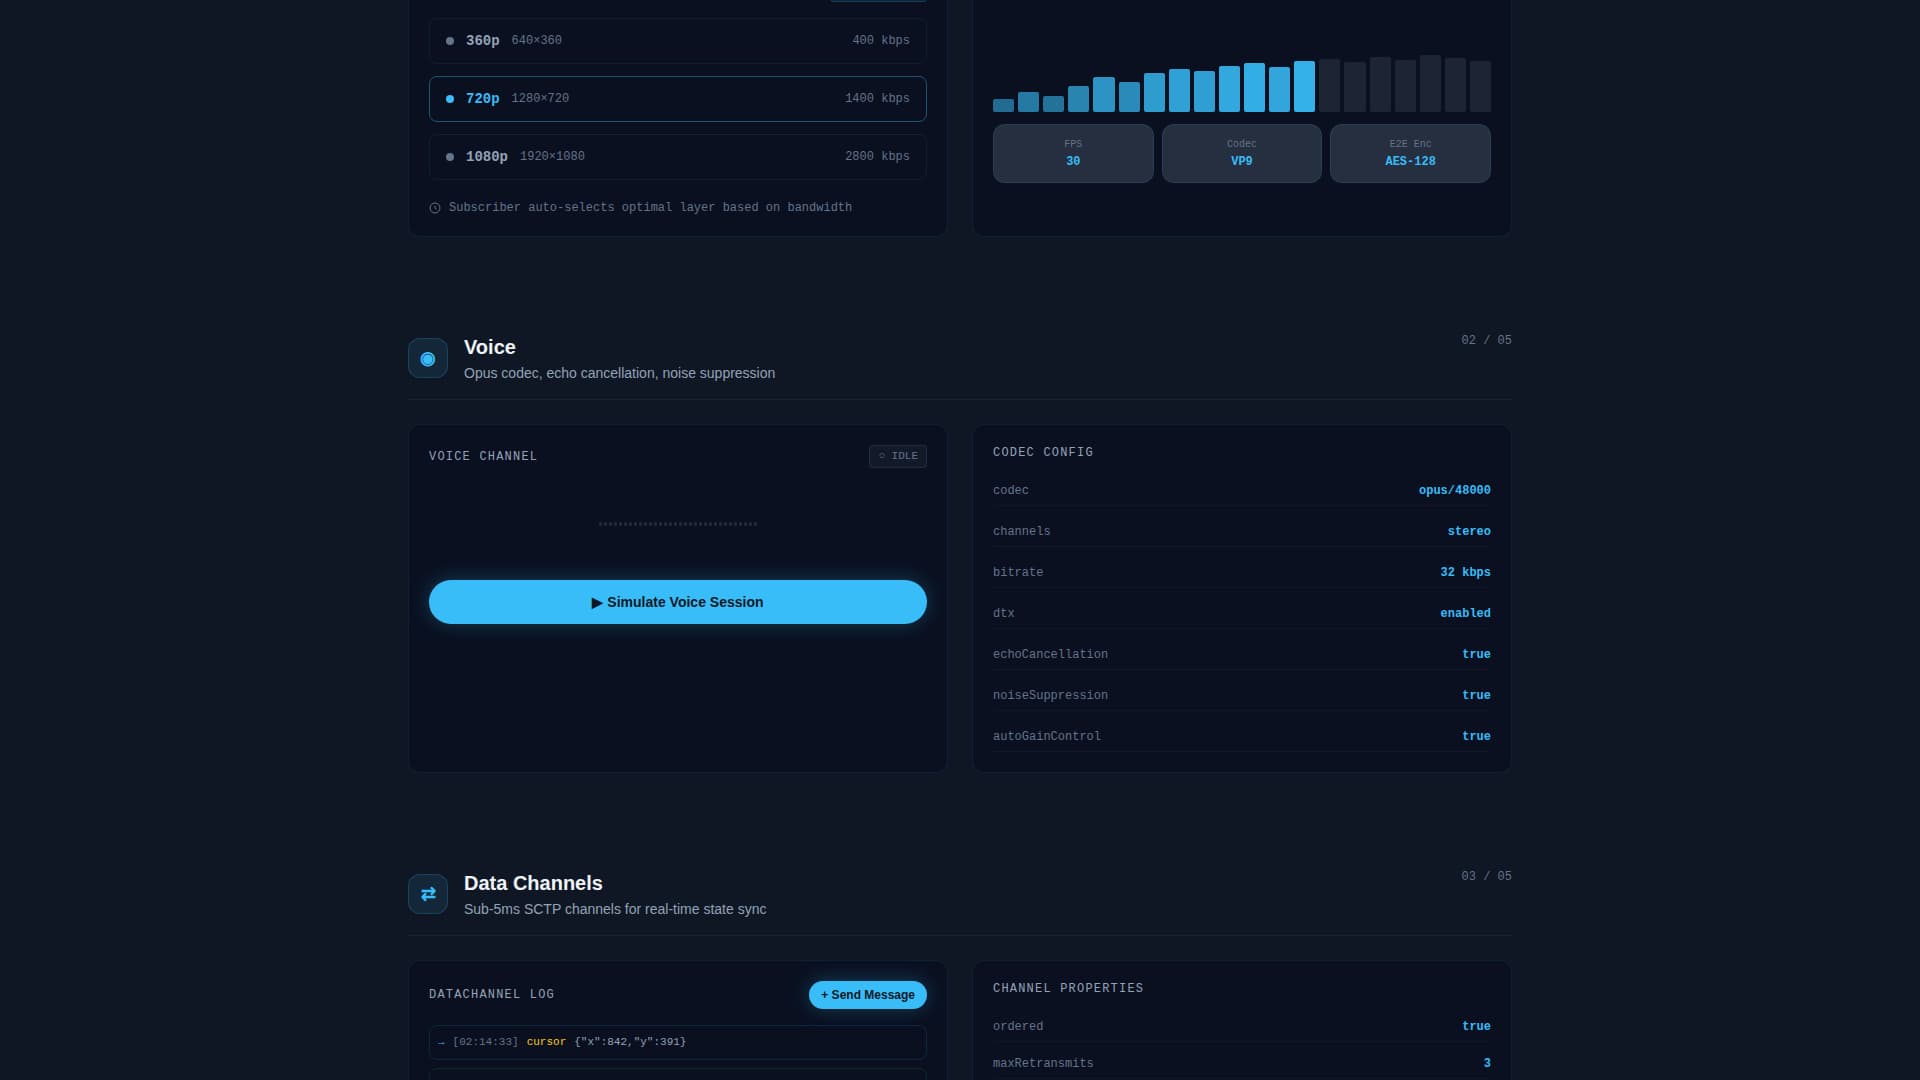The height and width of the screenshot is (1080, 1920).
Task: Select the 720p simulcast layer
Action: pos(678,99)
